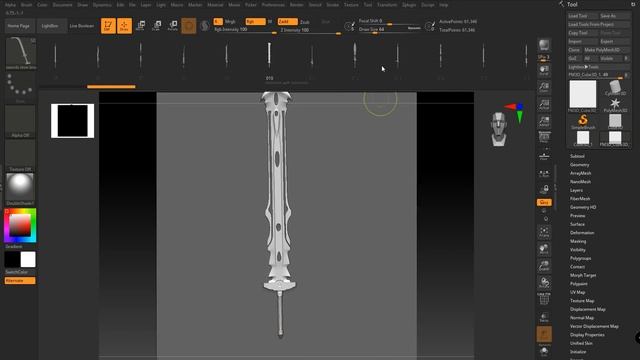Expand the ArrayMesh section
Screen dimensions: 640x360
(x=580, y=173)
